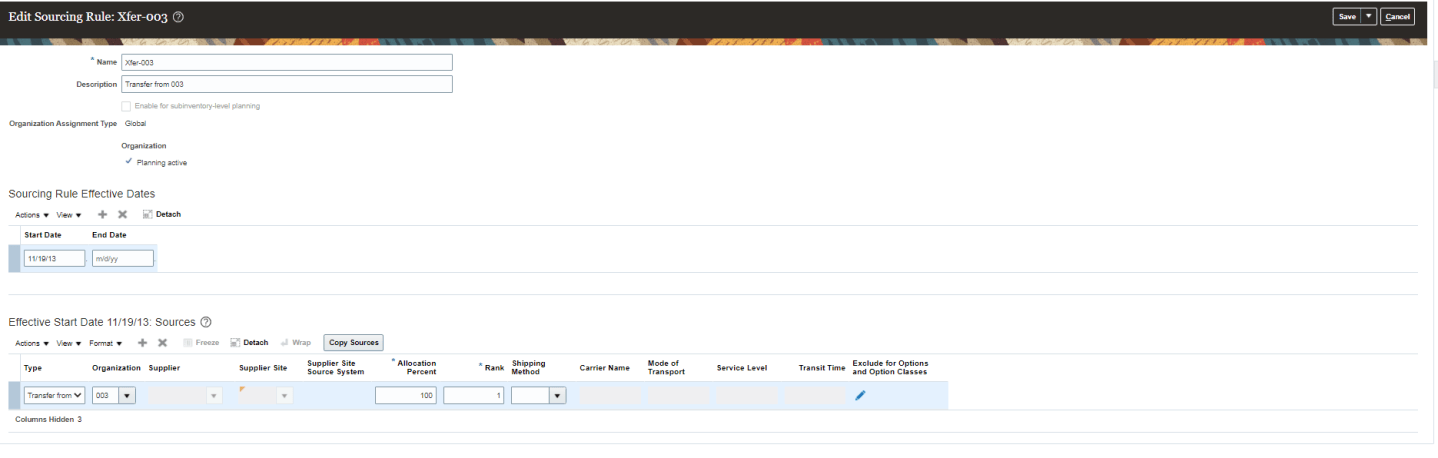The width and height of the screenshot is (1438, 458).
Task: Open Format menu in Sources section
Action: pyautogui.click(x=106, y=342)
